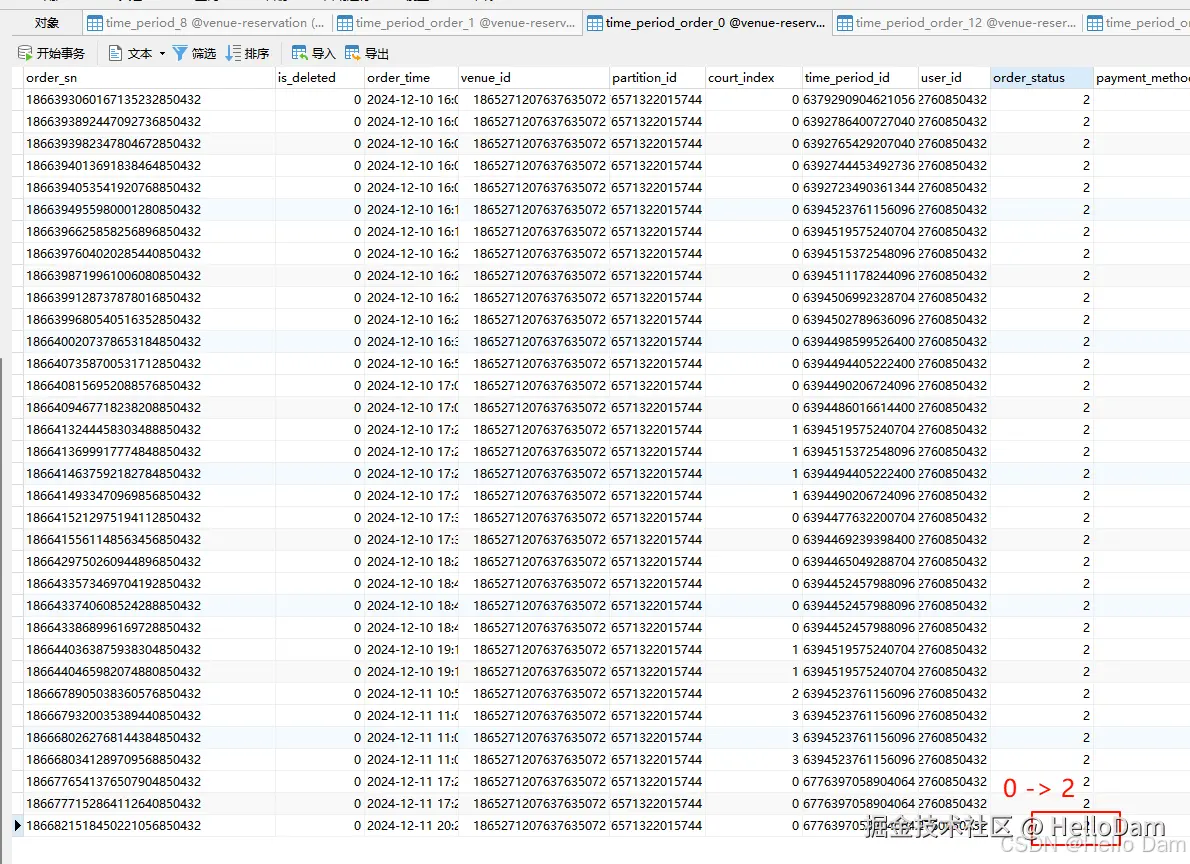Click the time_period_id column header
The image size is (1190, 864).
860,77
